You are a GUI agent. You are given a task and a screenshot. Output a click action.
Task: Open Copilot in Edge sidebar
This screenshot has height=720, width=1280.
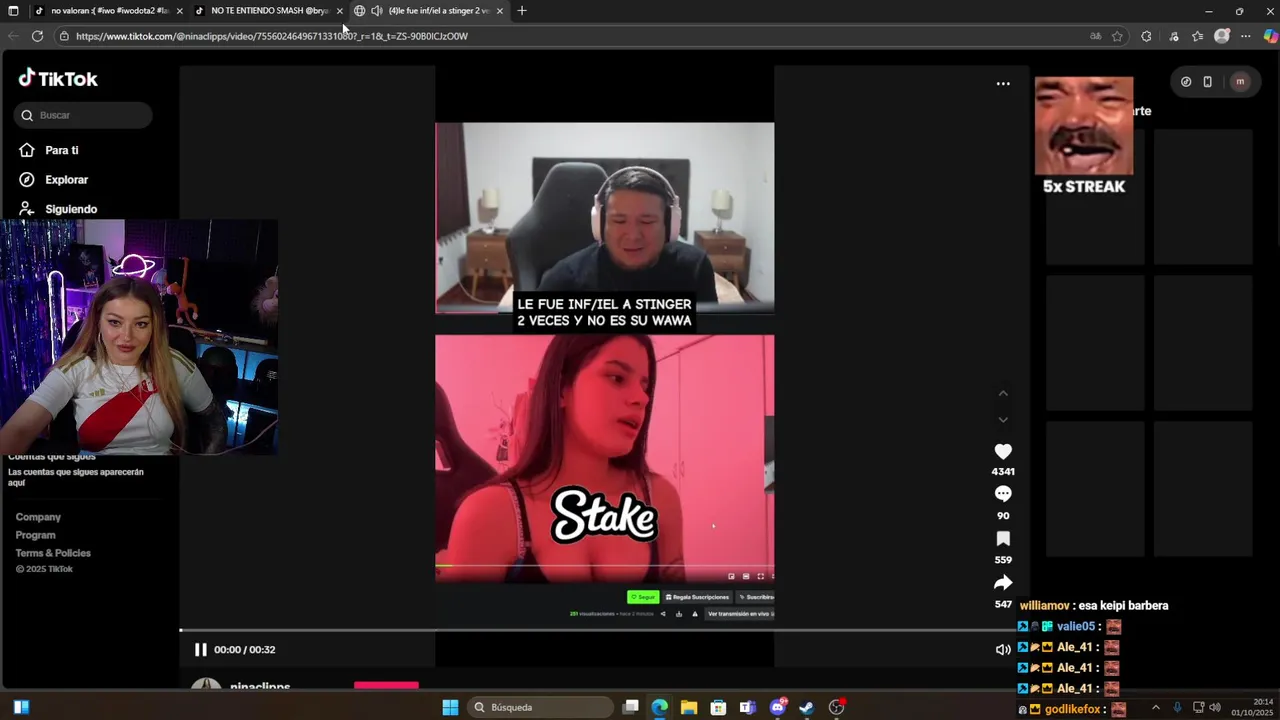tap(1270, 36)
